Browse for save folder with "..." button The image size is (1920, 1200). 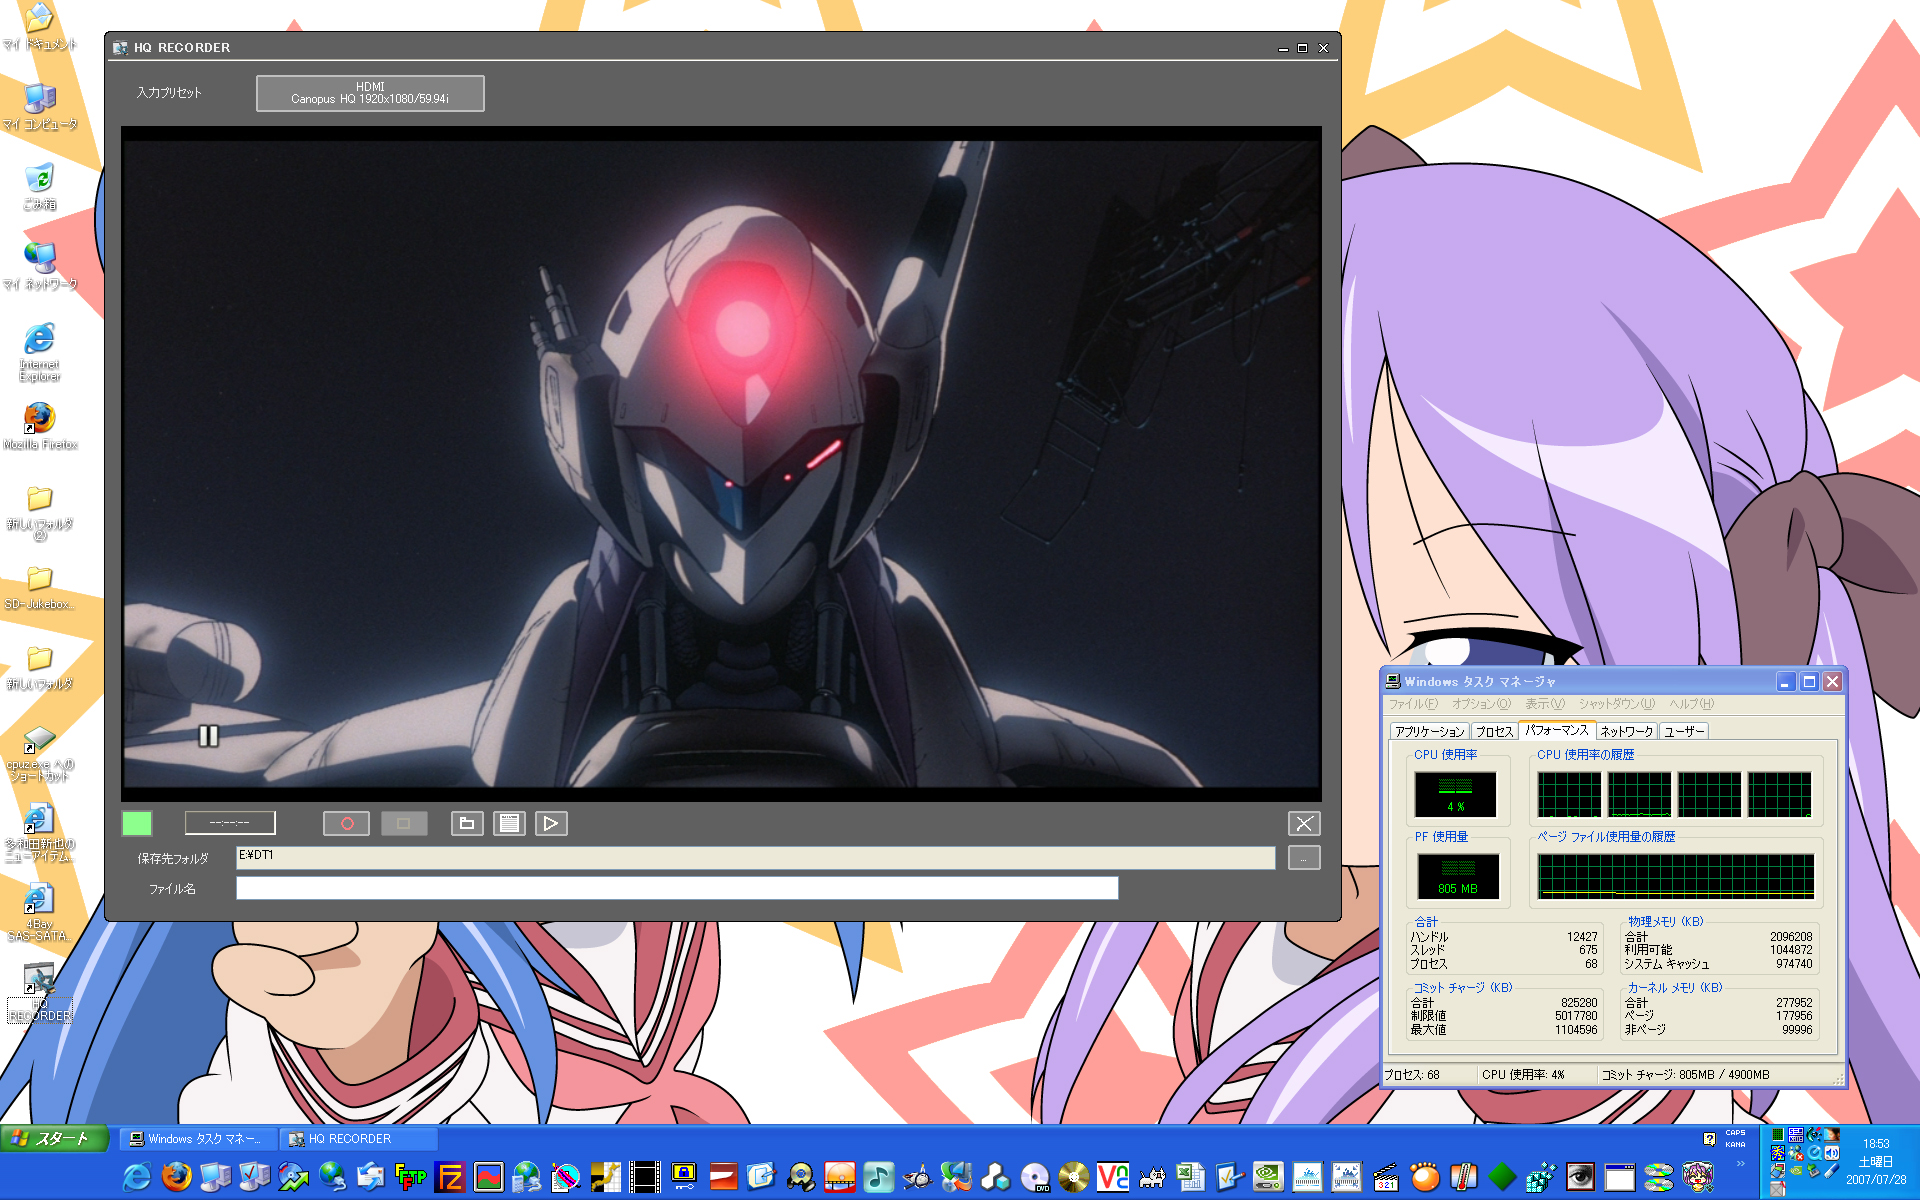pyautogui.click(x=1304, y=858)
